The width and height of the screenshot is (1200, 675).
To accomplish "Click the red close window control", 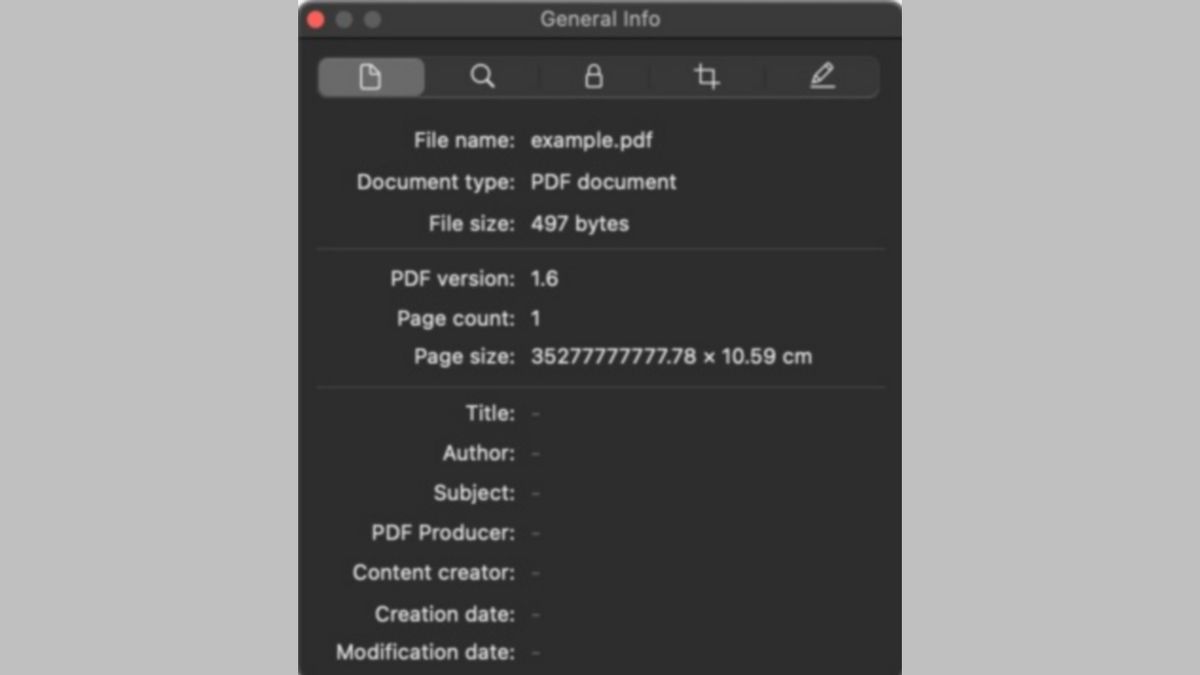I will point(315,18).
